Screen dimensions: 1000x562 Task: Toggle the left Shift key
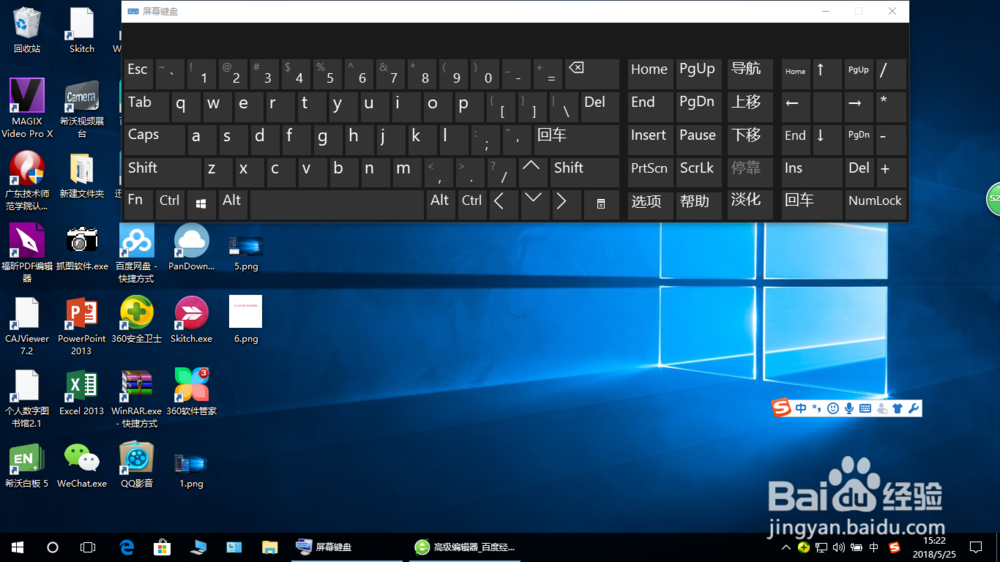click(163, 172)
